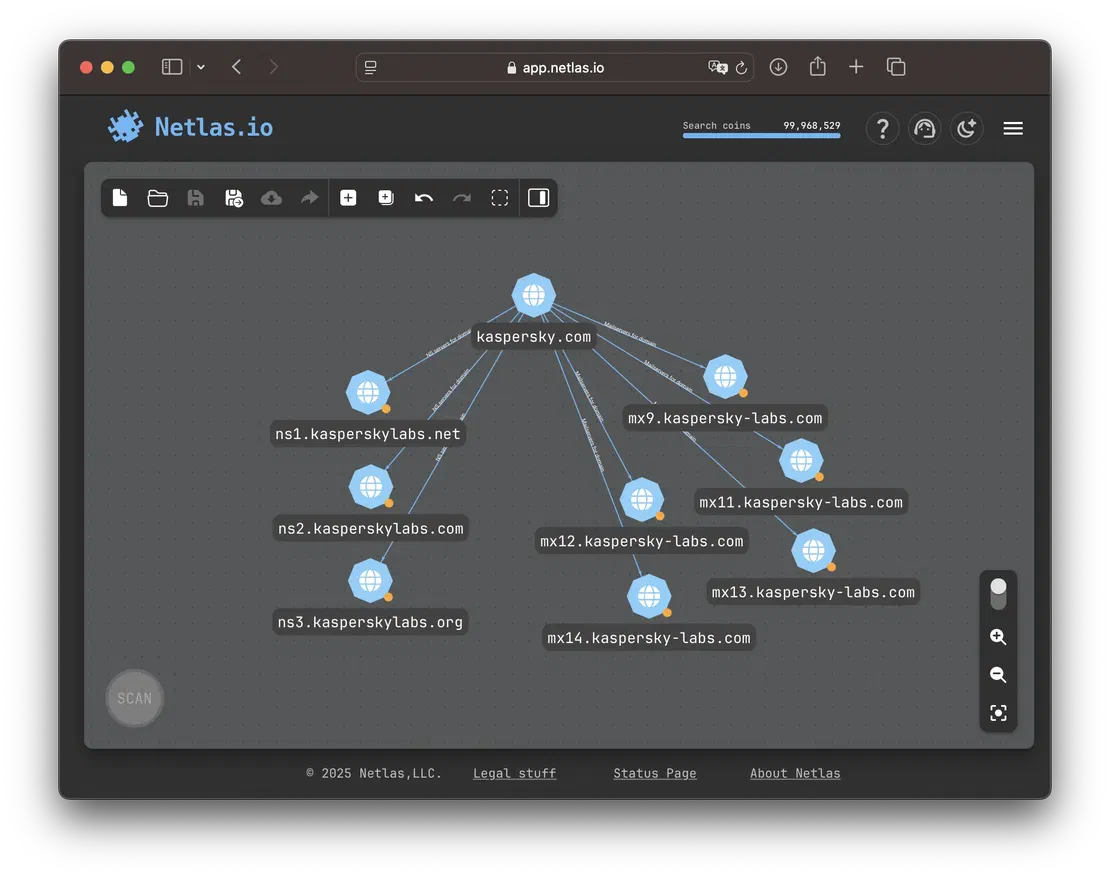Toggle dark mode with the moon icon
Viewport: 1110px width, 877px height.
pyautogui.click(x=966, y=129)
